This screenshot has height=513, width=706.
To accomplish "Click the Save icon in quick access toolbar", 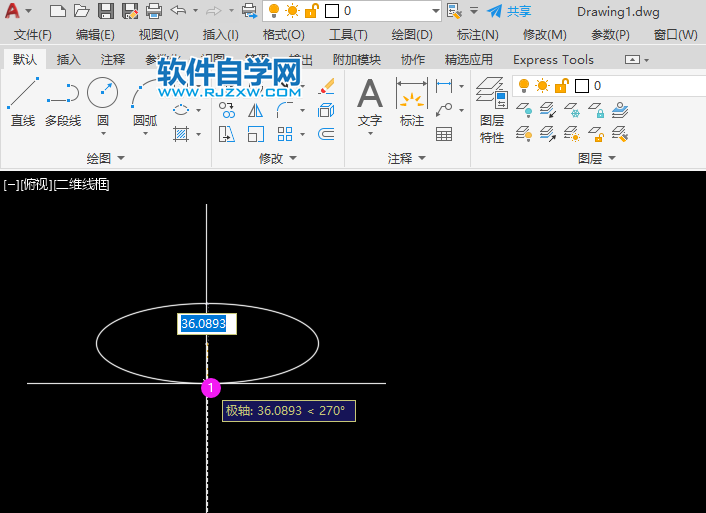I will [x=106, y=11].
